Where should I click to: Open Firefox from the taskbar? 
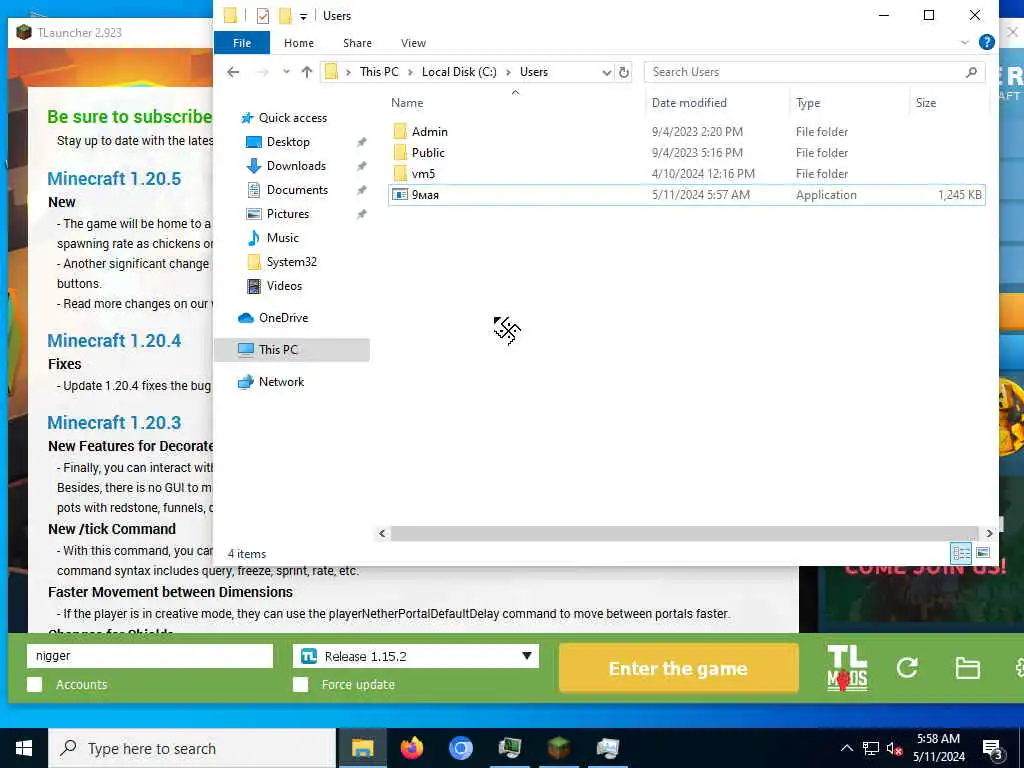click(411, 748)
